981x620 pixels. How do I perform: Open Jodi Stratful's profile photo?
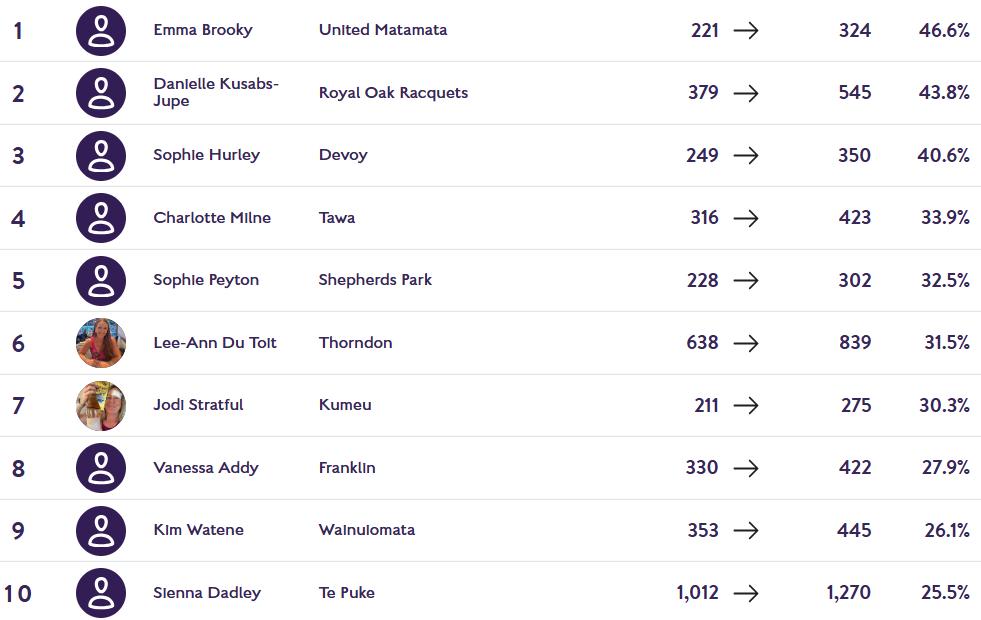pyautogui.click(x=101, y=405)
